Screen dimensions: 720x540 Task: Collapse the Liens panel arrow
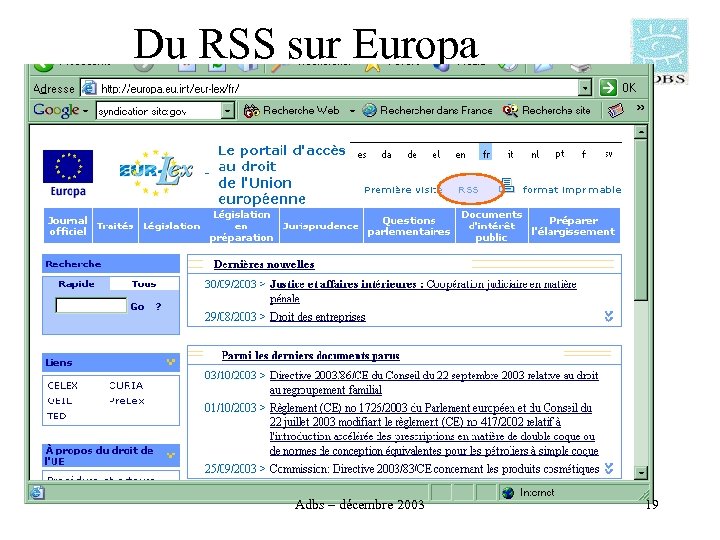[x=170, y=362]
